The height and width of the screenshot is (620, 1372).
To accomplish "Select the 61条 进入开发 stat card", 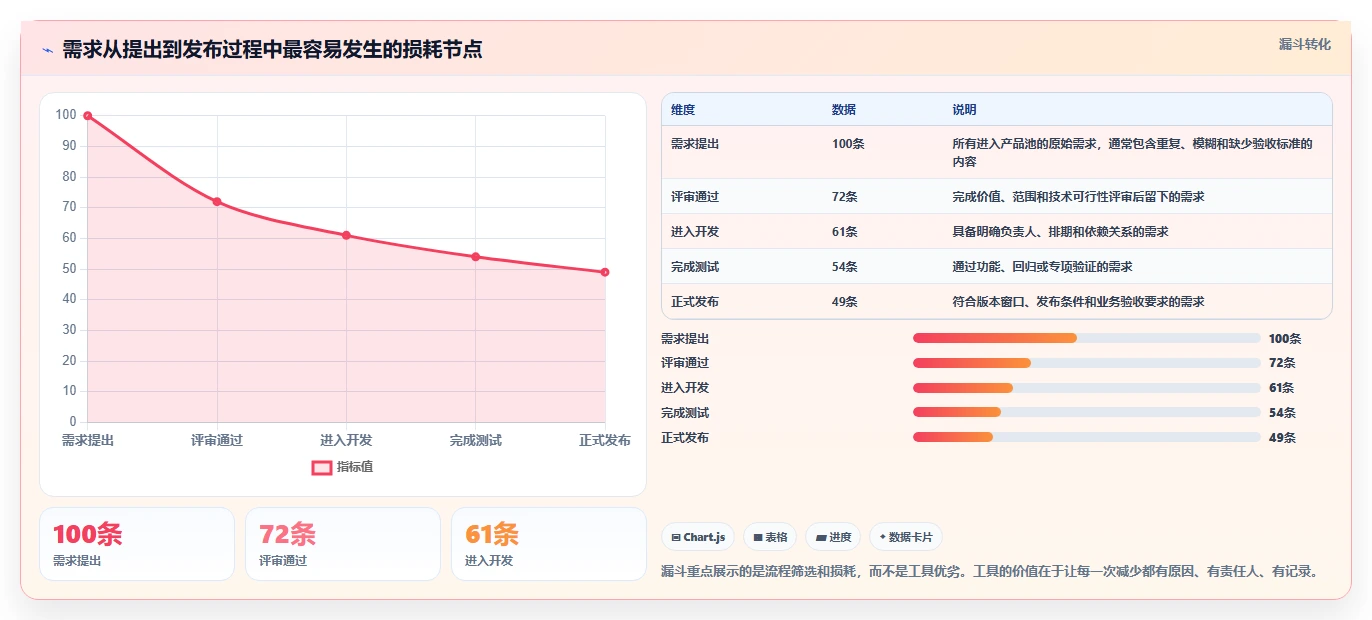I will (x=549, y=544).
